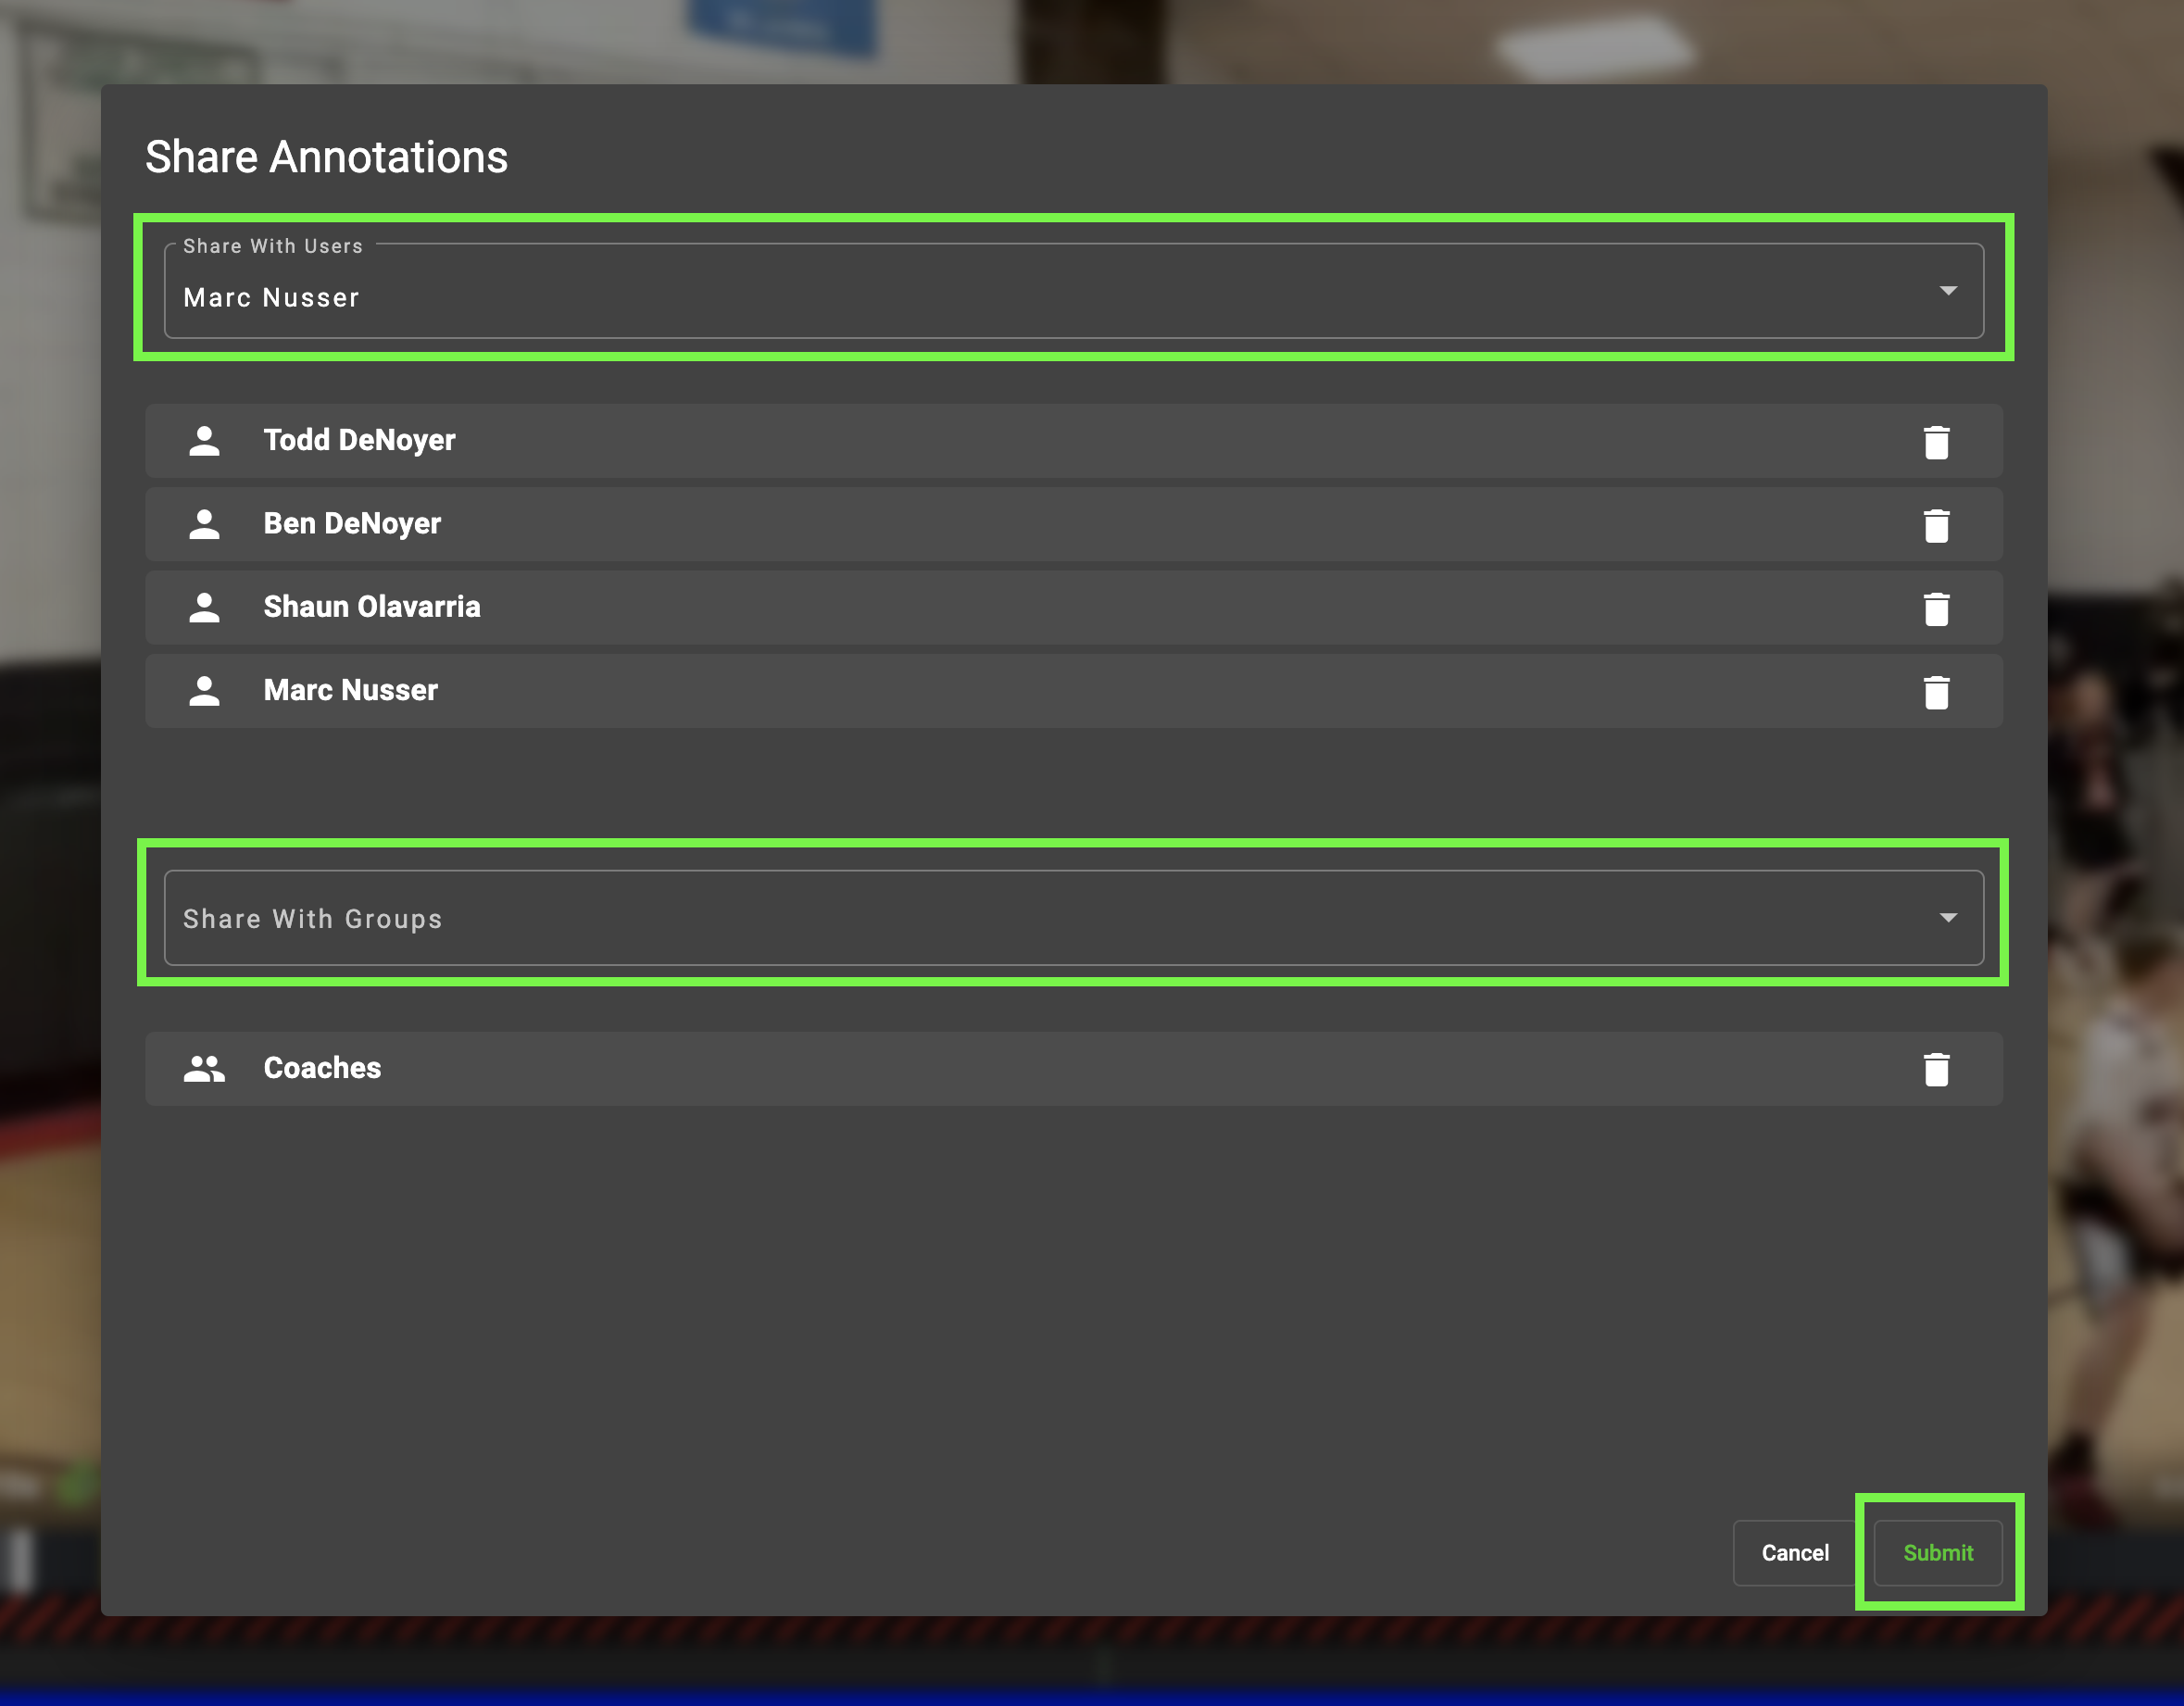Delete Todd DeNoyer from shared users
Image resolution: width=2184 pixels, height=1706 pixels.
pos(1936,442)
